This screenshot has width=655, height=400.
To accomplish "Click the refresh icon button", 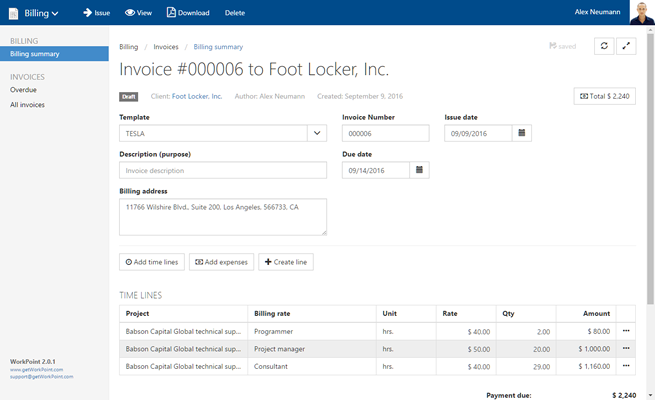I will [x=604, y=46].
